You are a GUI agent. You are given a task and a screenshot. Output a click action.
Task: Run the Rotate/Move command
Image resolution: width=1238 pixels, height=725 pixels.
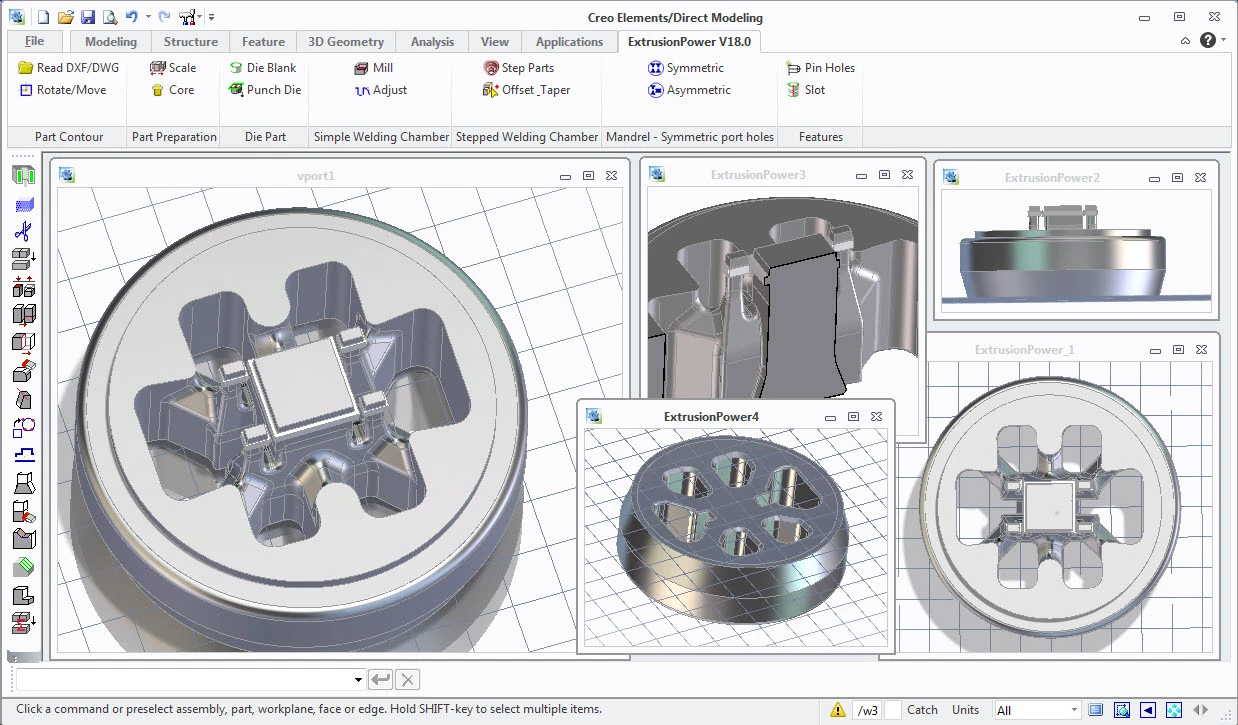[x=63, y=90]
